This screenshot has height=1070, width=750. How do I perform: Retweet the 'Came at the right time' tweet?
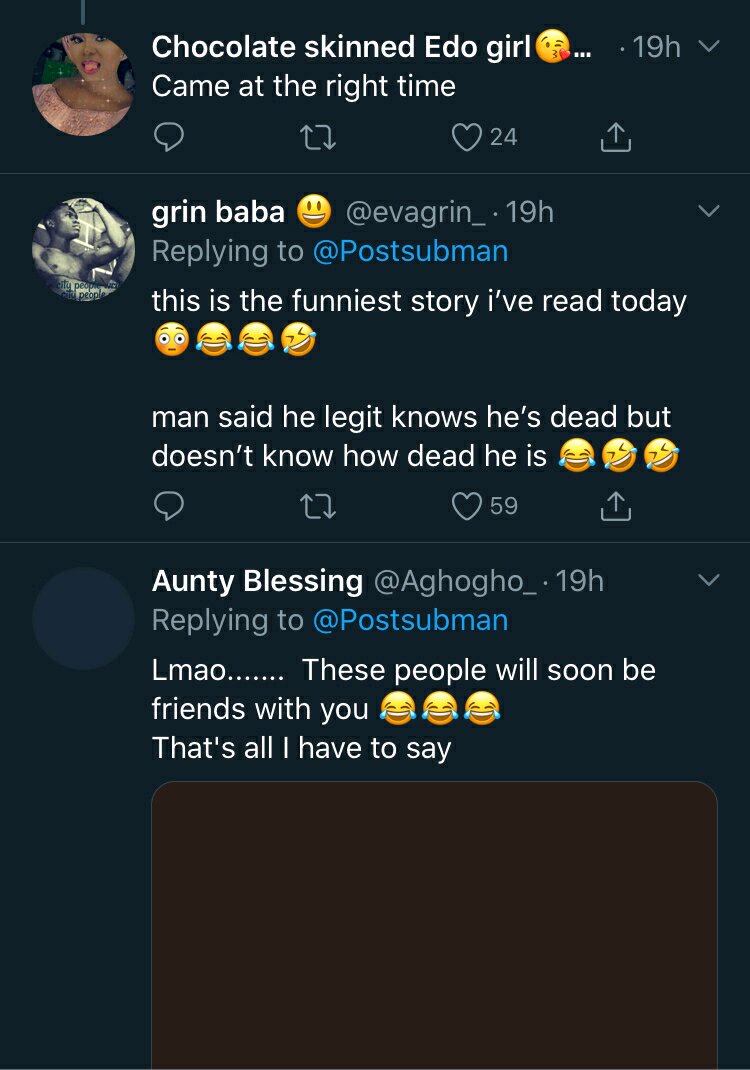[319, 137]
